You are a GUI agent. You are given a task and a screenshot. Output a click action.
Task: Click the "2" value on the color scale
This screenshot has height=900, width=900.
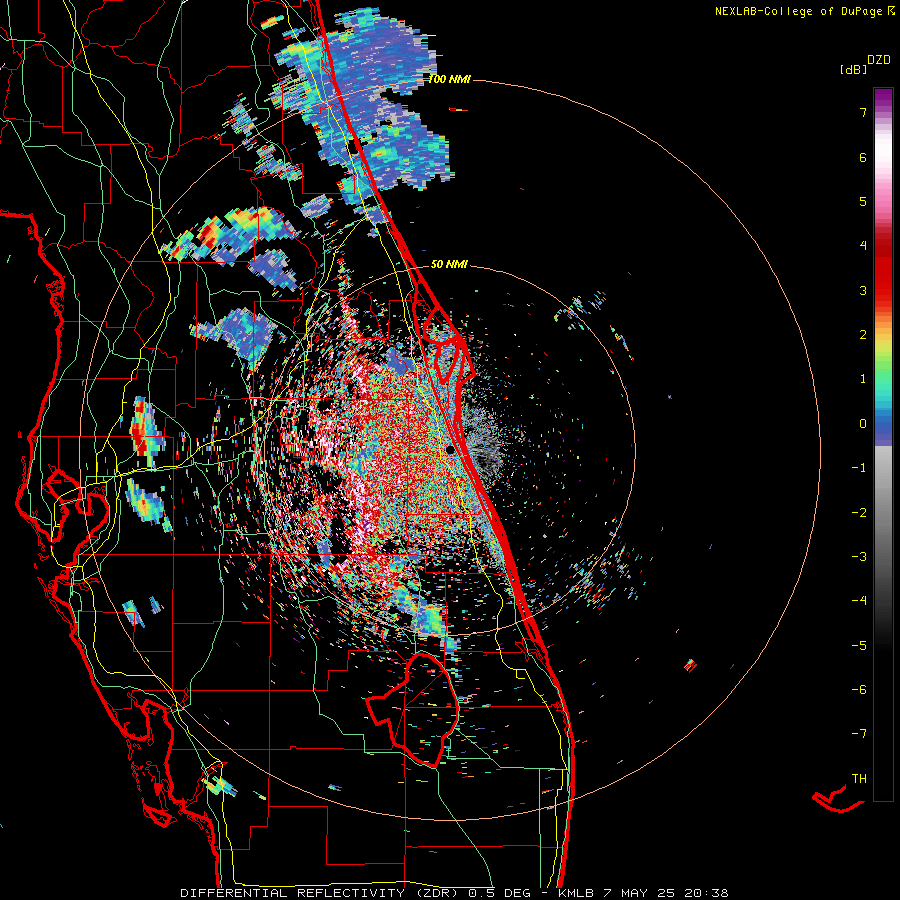(863, 335)
